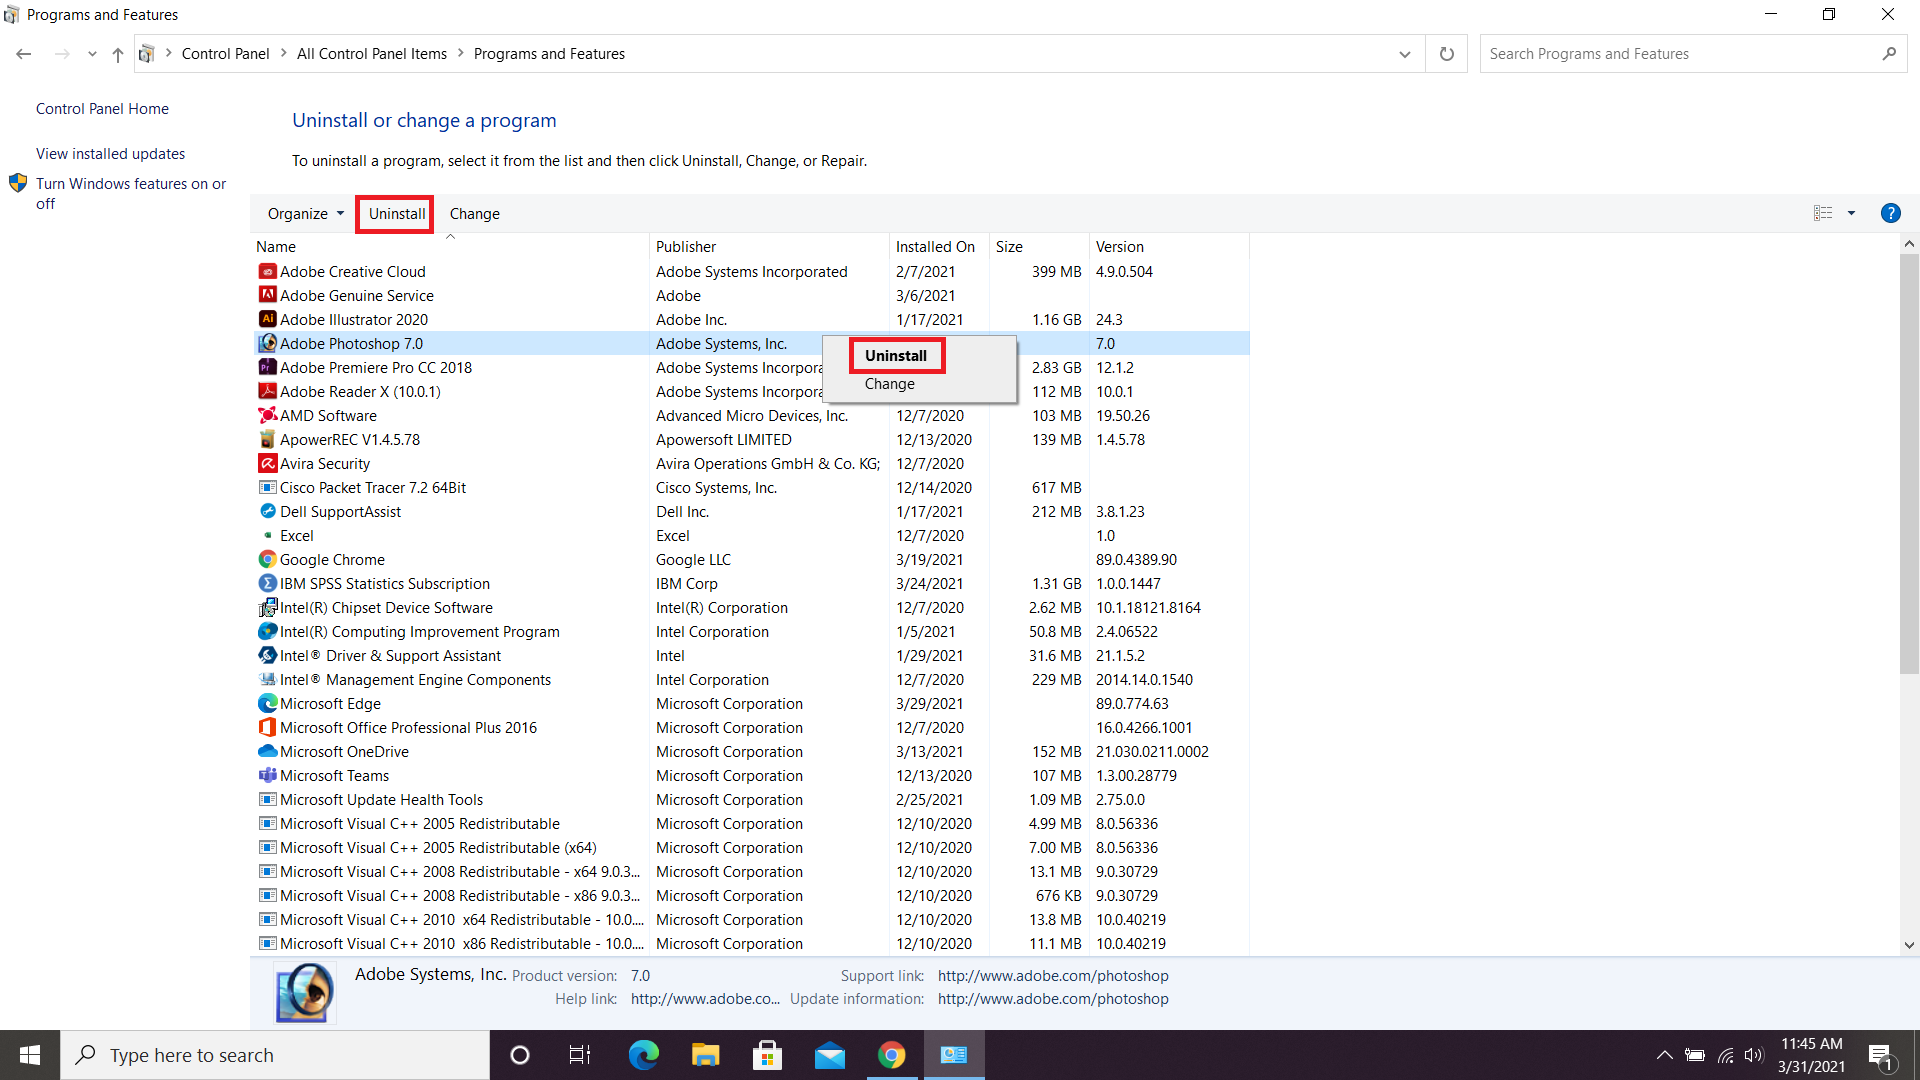Click the Adobe Creative Cloud icon

coord(265,270)
